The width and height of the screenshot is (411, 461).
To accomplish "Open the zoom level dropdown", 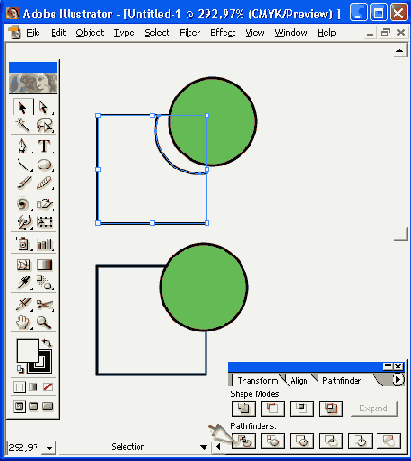I will [49, 448].
